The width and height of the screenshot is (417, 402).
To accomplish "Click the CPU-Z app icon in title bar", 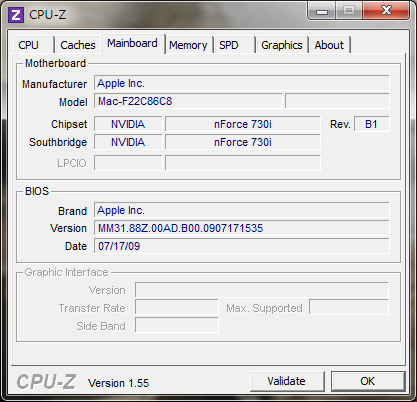I will tap(16, 15).
